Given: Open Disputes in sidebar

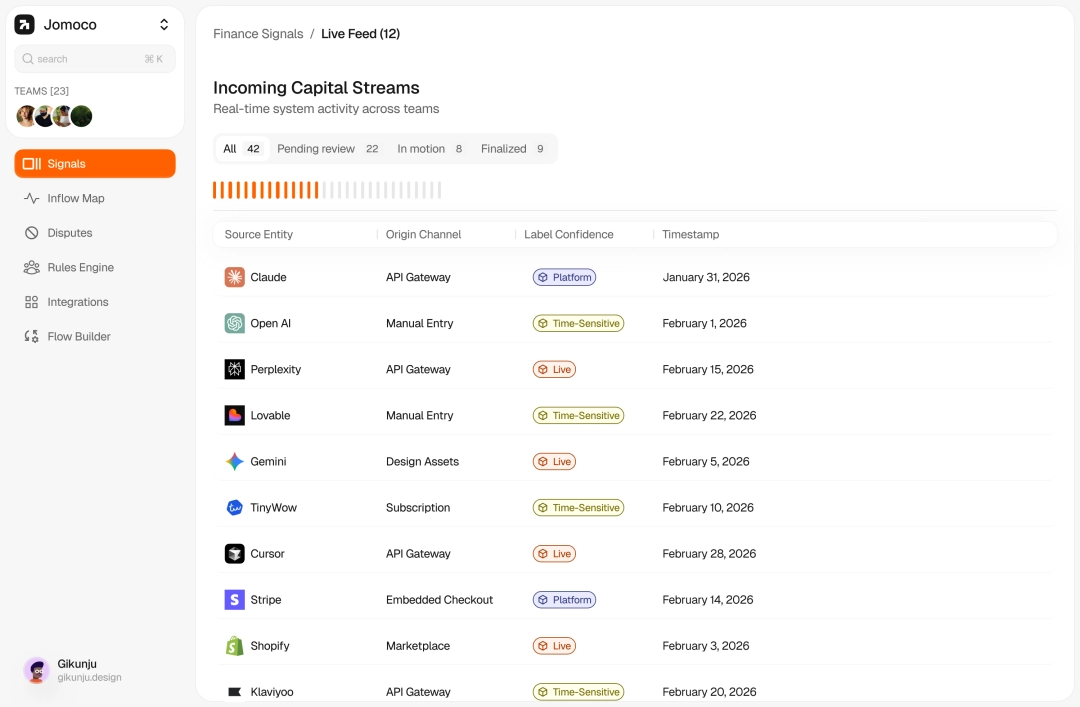Looking at the screenshot, I should point(95,233).
